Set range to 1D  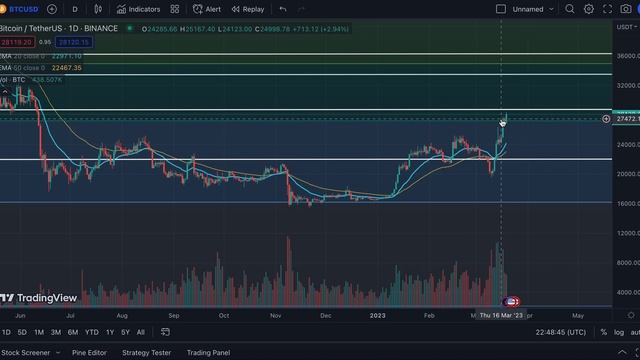click(6, 332)
